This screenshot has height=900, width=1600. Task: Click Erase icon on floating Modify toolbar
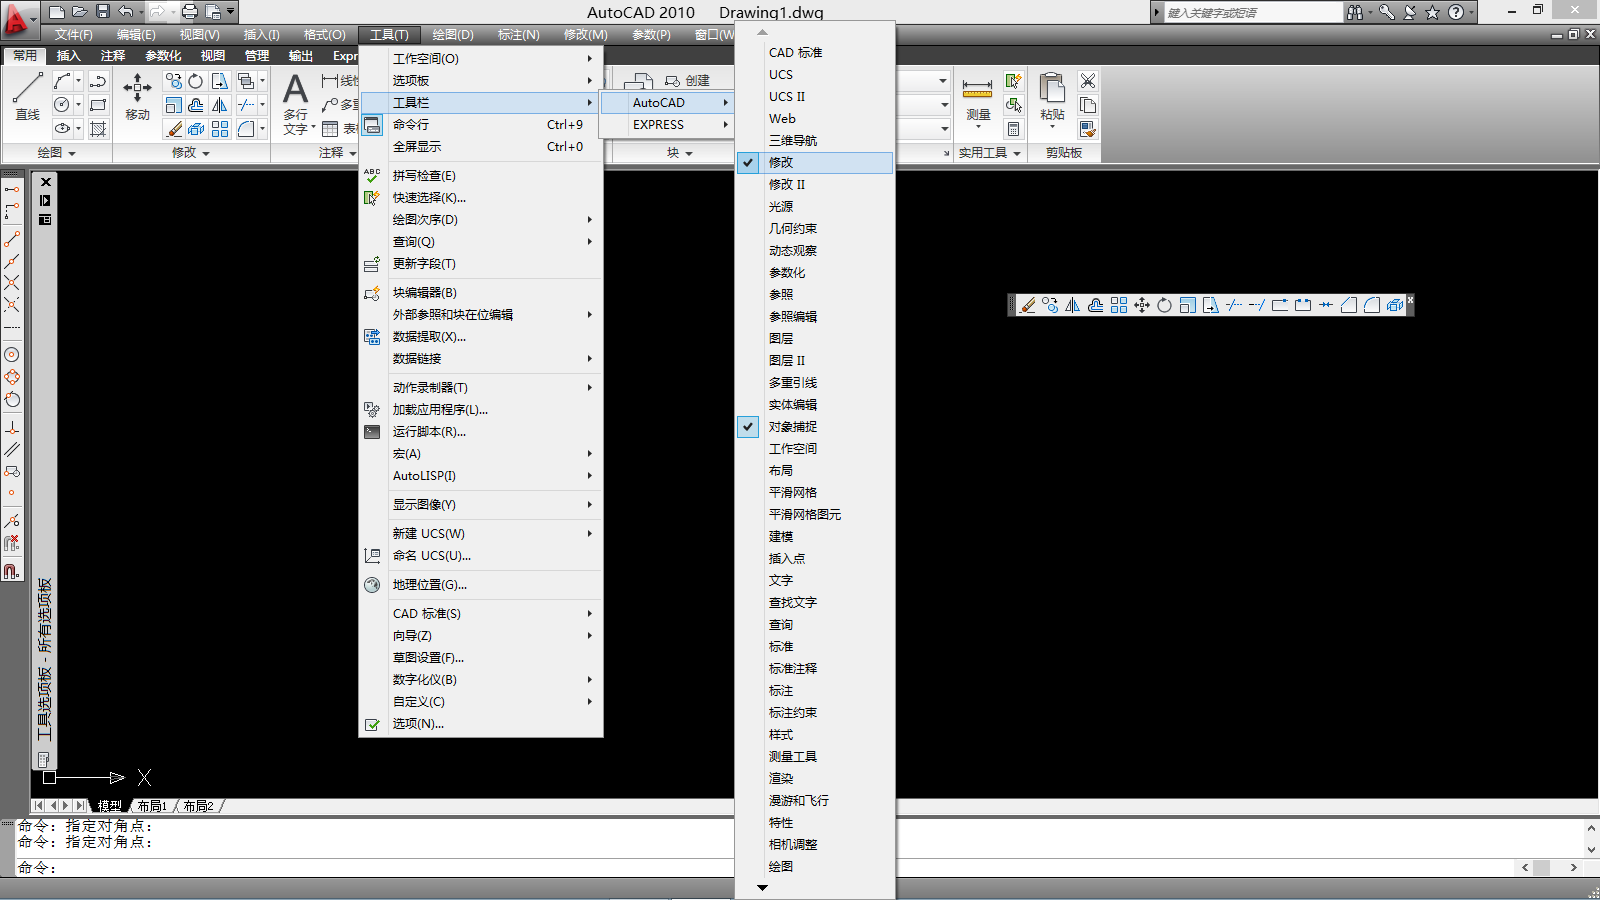pyautogui.click(x=1027, y=305)
